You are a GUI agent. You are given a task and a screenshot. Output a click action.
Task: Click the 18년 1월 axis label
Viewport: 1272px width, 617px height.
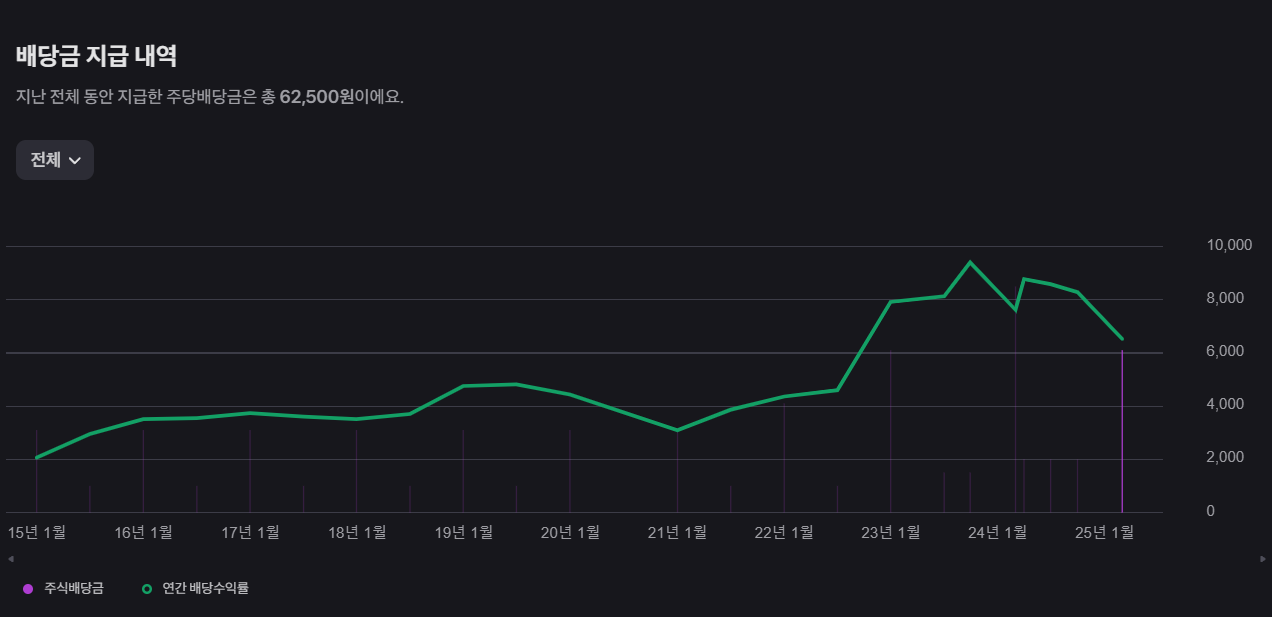[x=357, y=533]
